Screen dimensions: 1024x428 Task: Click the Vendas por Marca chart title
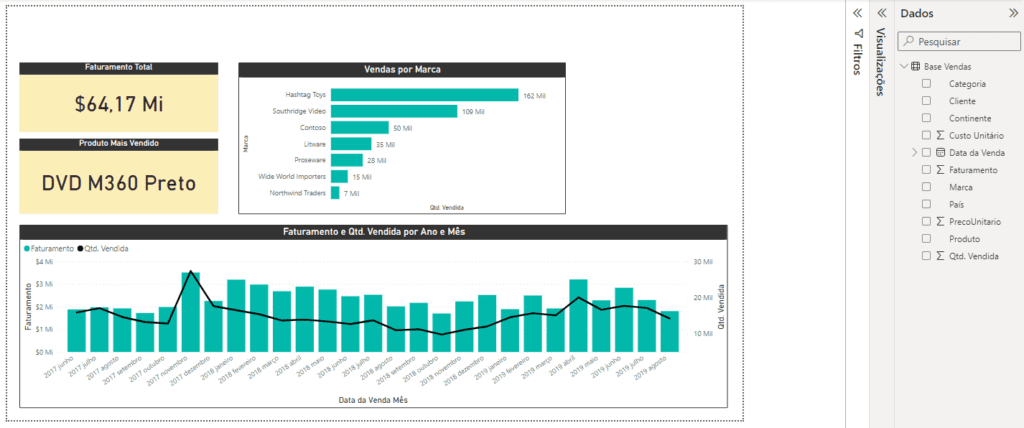click(402, 69)
